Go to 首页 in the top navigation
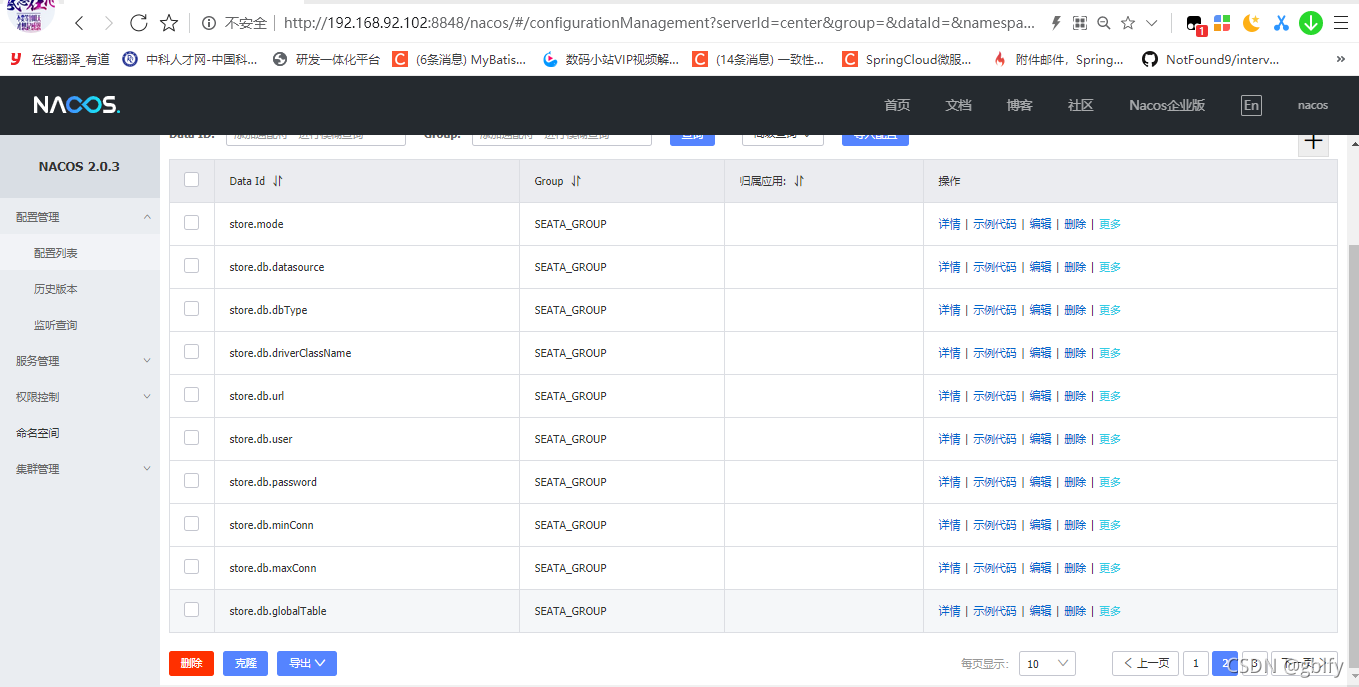The height and width of the screenshot is (687, 1359). pyautogui.click(x=897, y=105)
